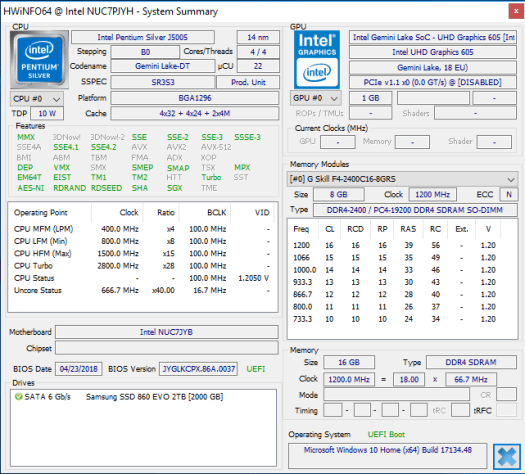The width and height of the screenshot is (525, 474).
Task: Click the blue X close icon at bottom right
Action: (x=507, y=457)
